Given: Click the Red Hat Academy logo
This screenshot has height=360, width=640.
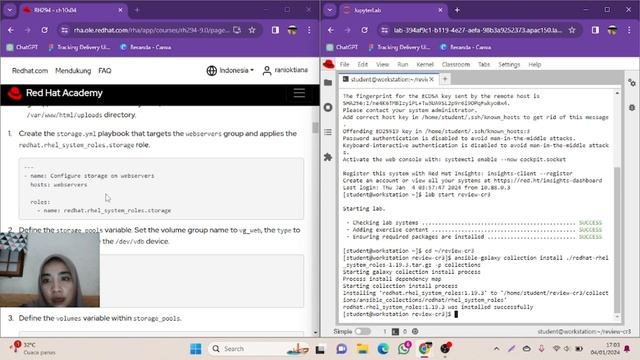Looking at the screenshot, I should (x=56, y=93).
